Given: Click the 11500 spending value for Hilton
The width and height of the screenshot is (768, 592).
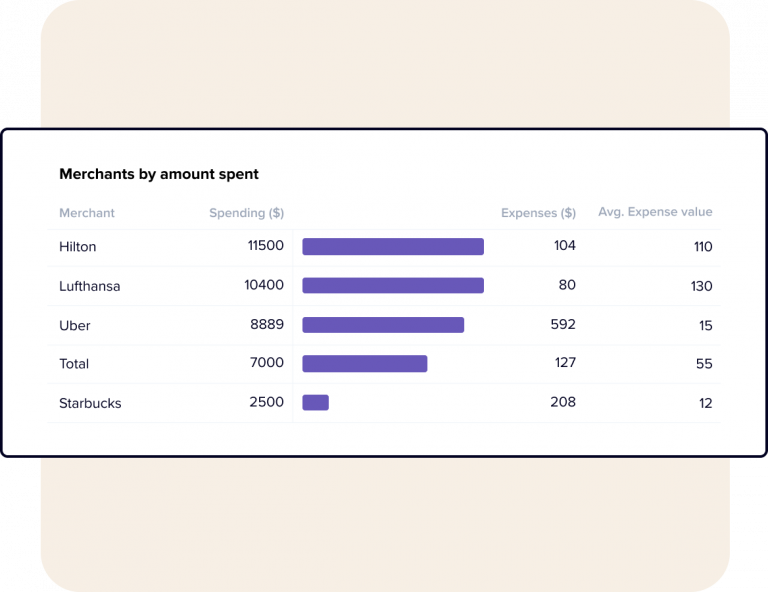Looking at the screenshot, I should [266, 246].
